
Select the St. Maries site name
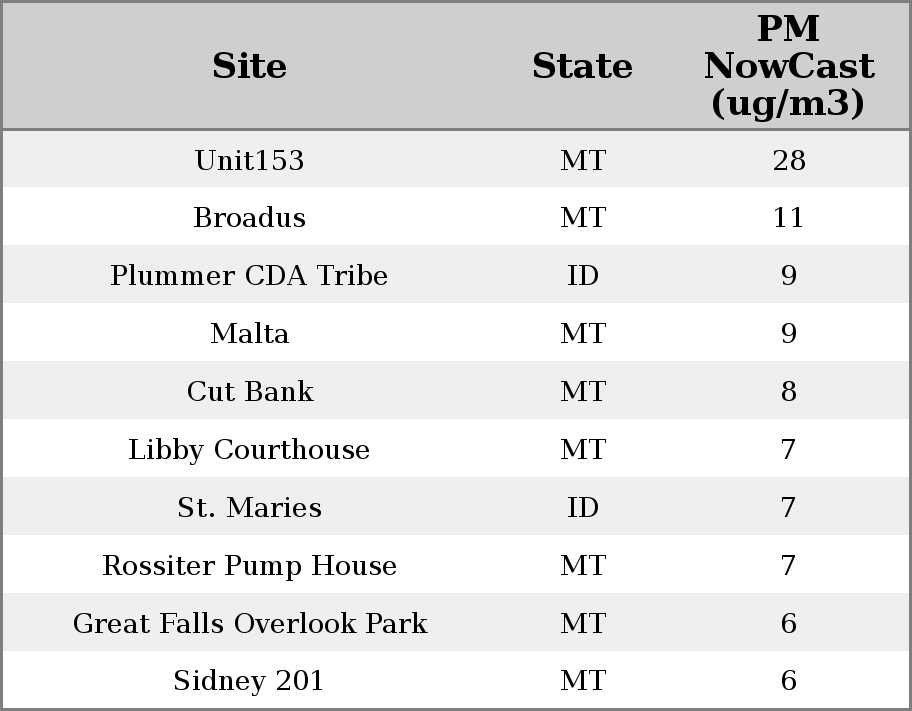(249, 508)
